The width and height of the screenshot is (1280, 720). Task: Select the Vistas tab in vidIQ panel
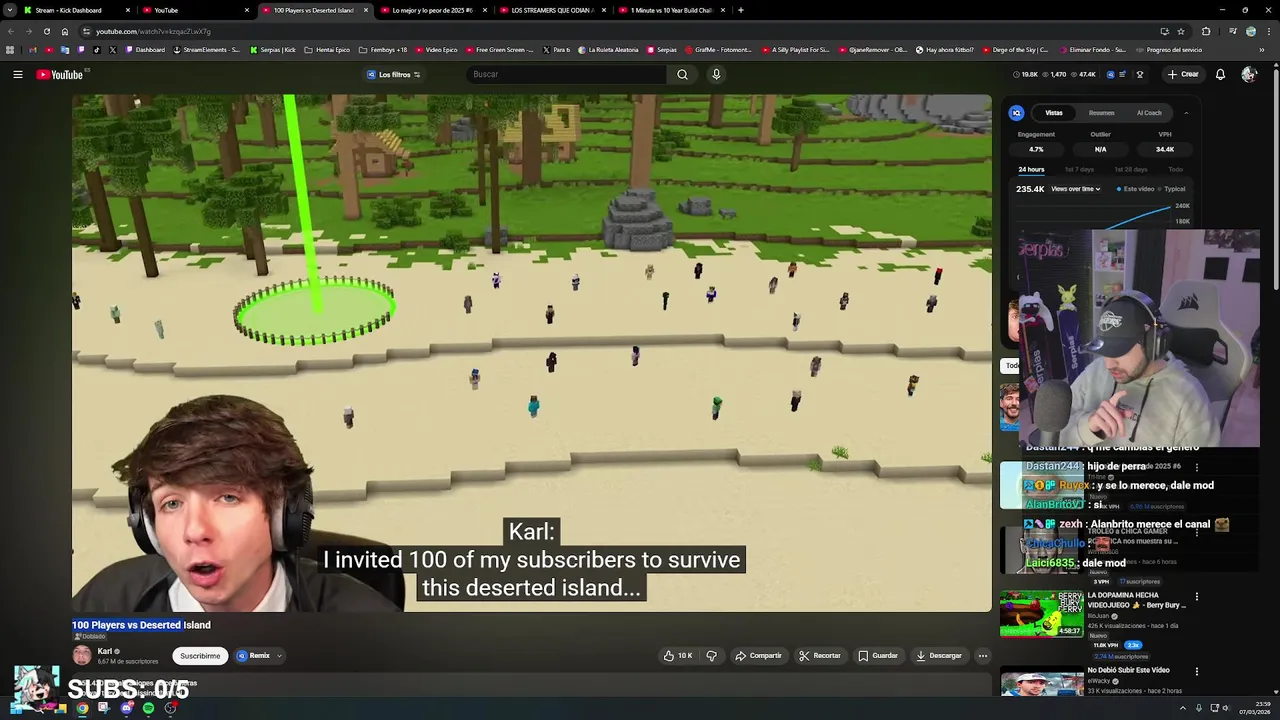(x=1054, y=113)
